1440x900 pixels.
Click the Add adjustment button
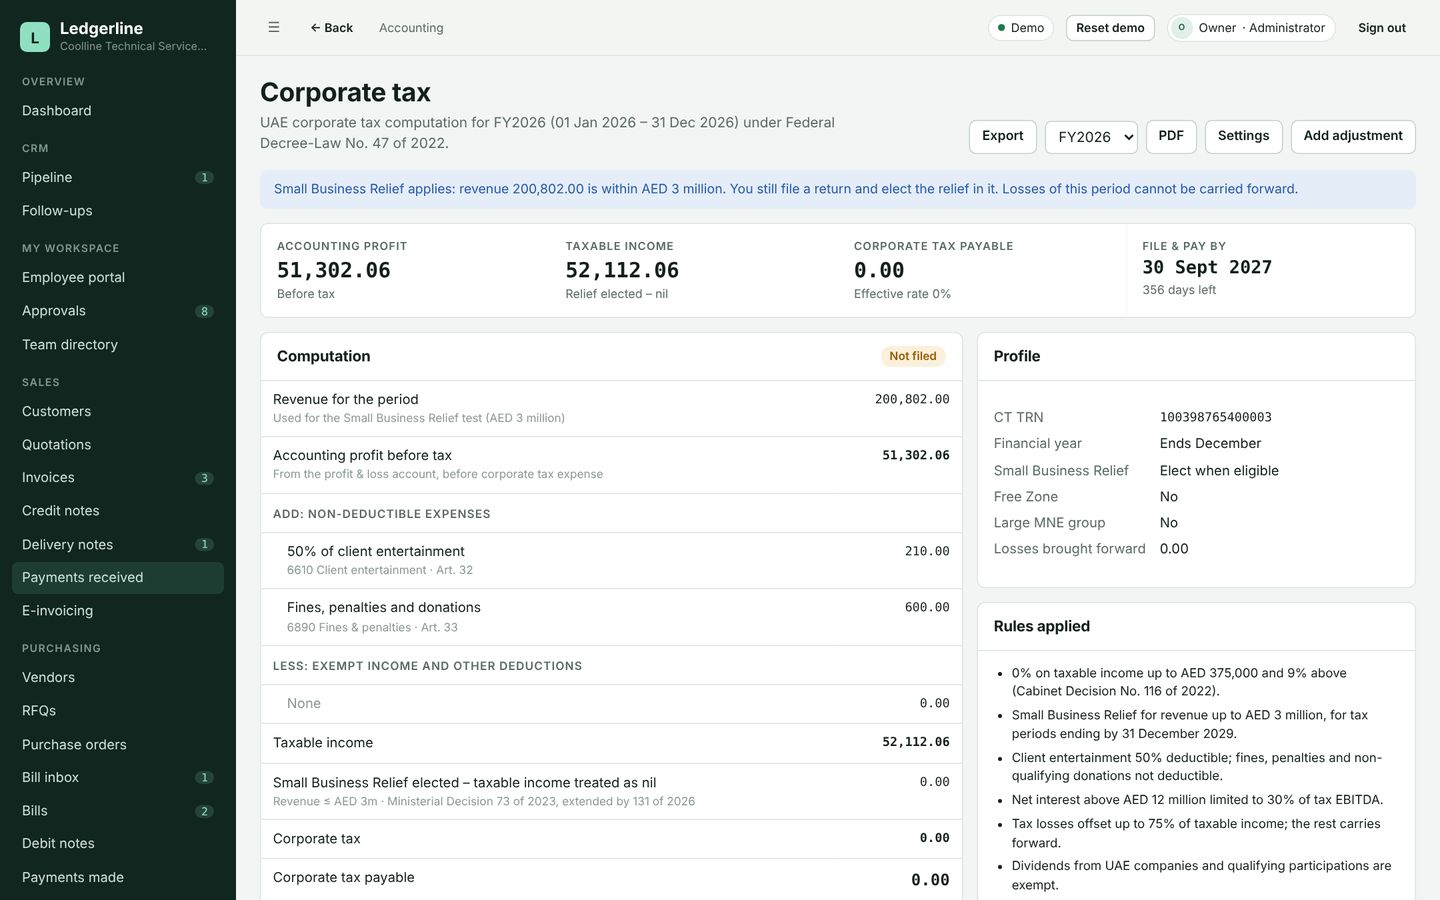pos(1353,137)
